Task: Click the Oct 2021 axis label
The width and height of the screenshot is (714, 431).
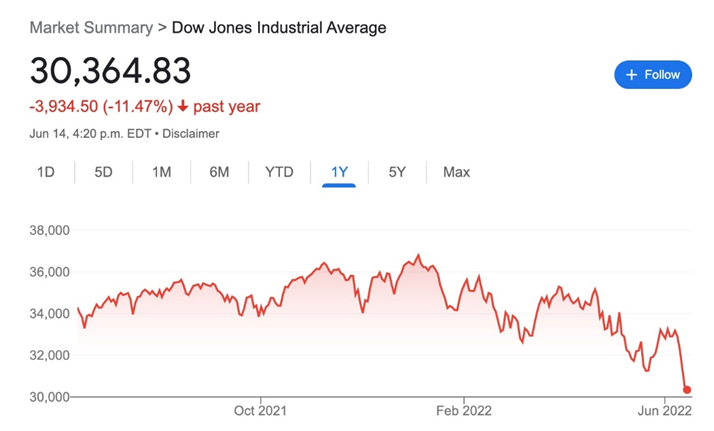Action: click(259, 410)
